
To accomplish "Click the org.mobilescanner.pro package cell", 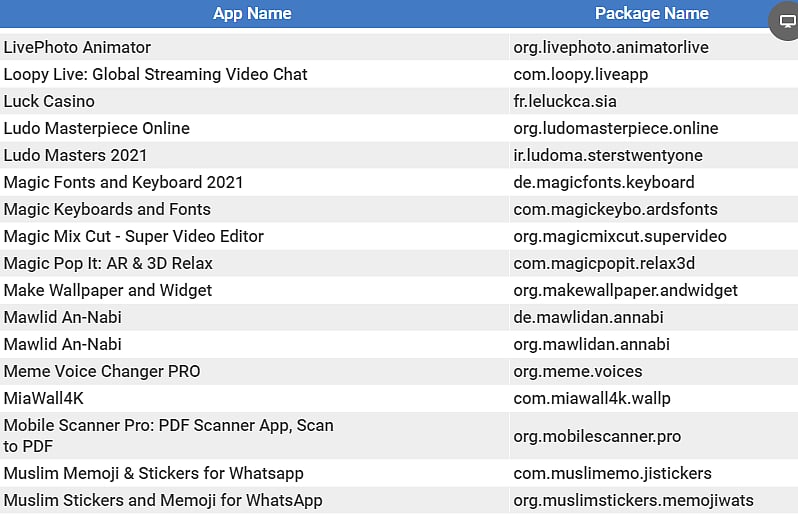I will tap(597, 437).
